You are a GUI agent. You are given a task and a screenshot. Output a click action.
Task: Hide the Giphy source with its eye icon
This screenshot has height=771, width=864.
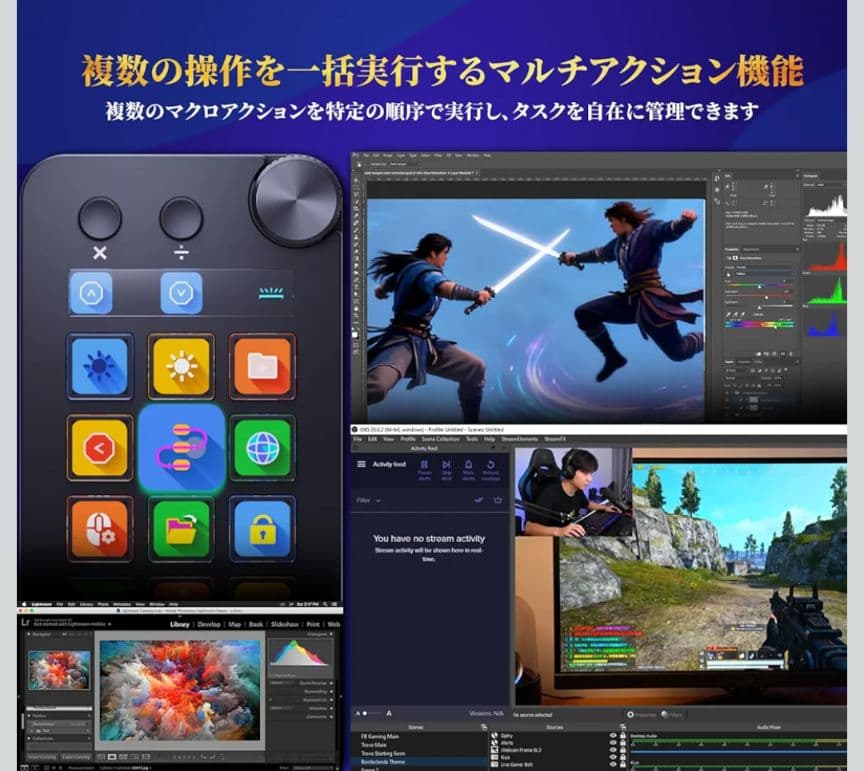[x=613, y=735]
